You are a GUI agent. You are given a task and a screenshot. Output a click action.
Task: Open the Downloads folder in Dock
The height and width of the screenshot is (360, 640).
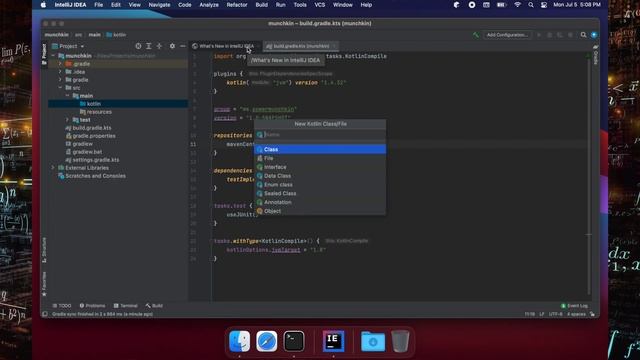[x=373, y=341]
